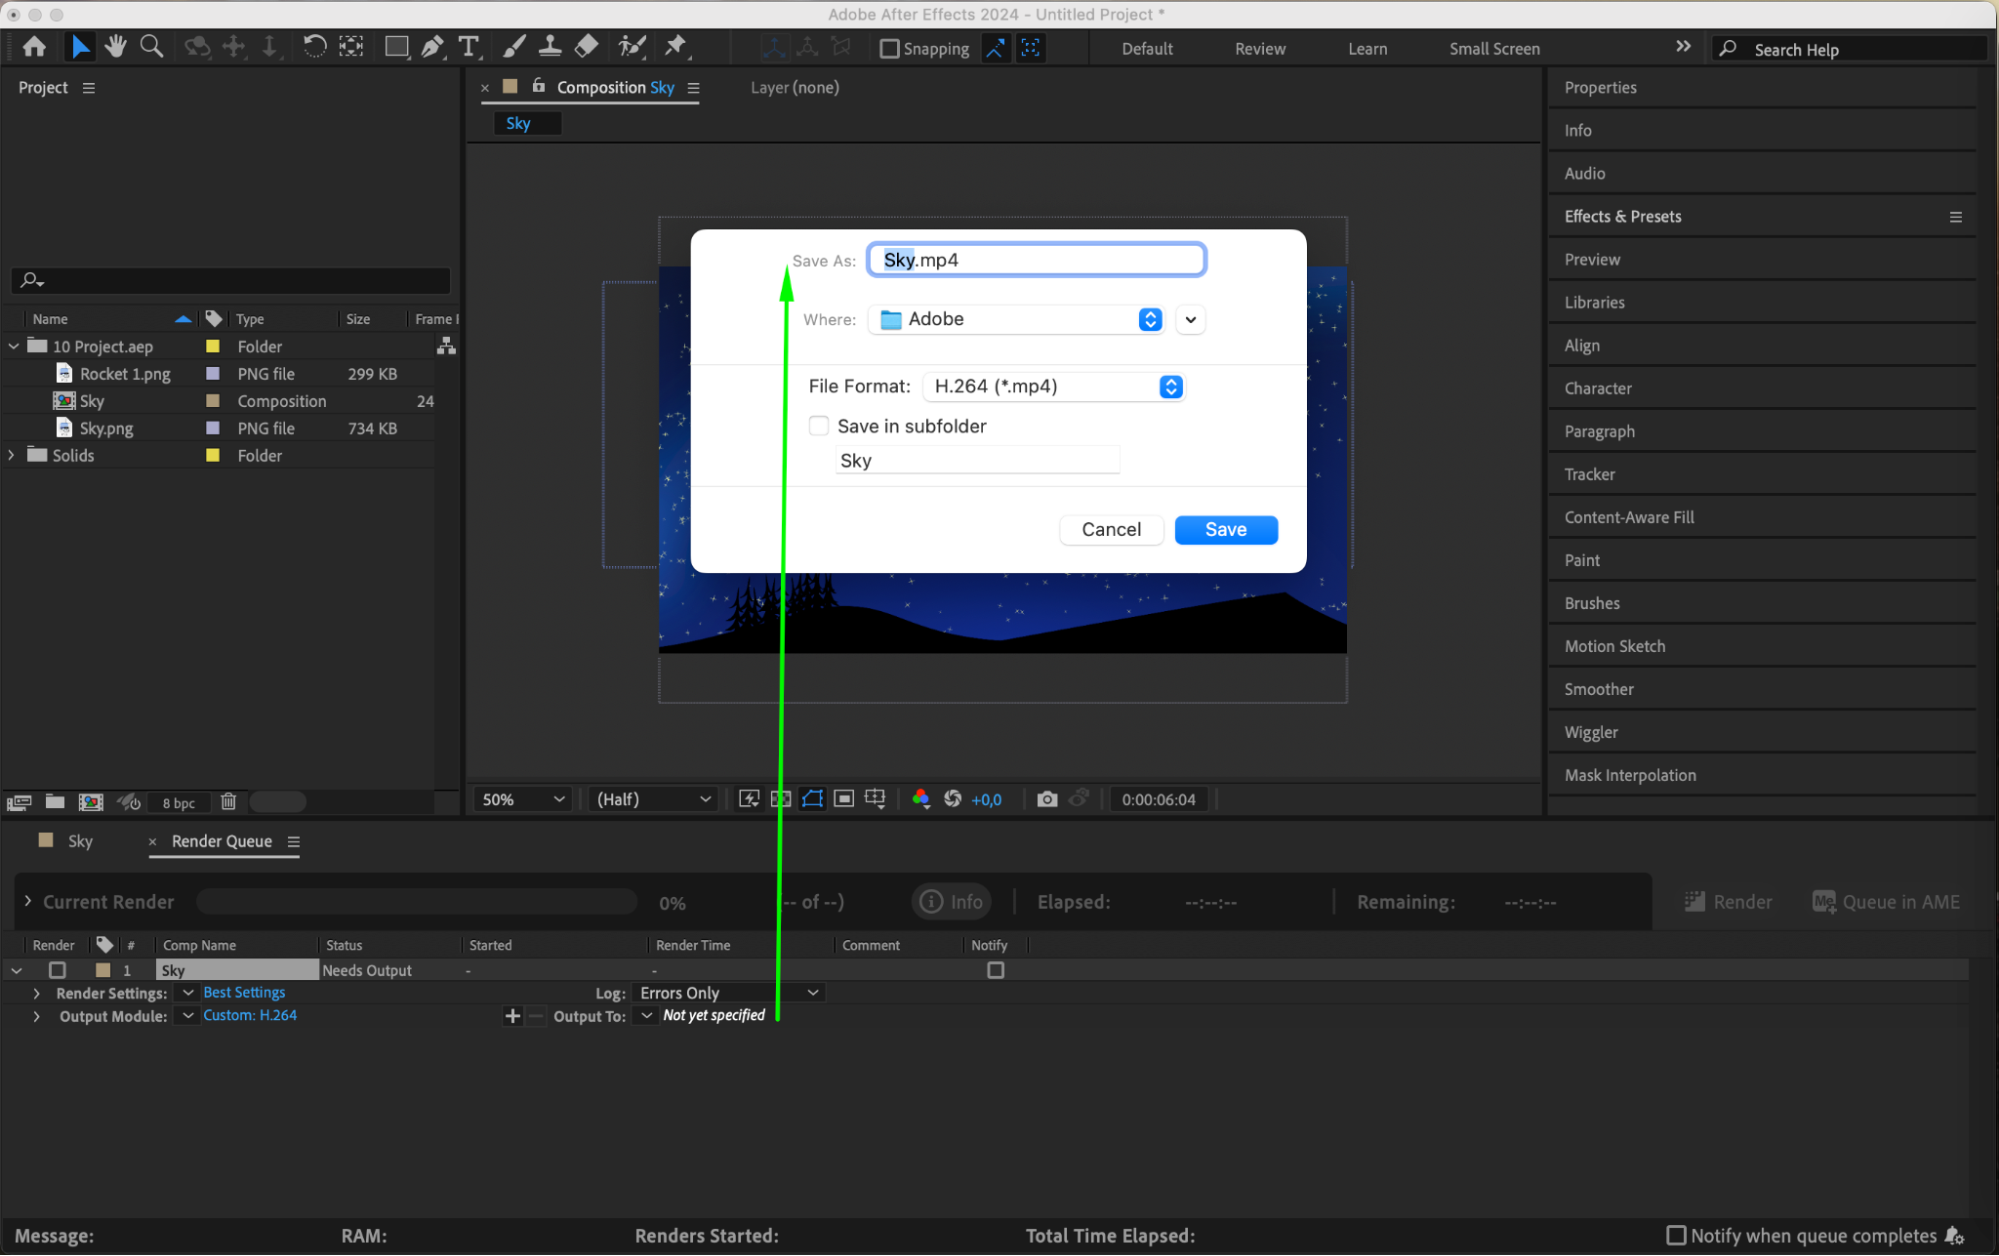Select the Zoom magnifier tool
Screen dimensions: 1999x1256
[x=151, y=46]
